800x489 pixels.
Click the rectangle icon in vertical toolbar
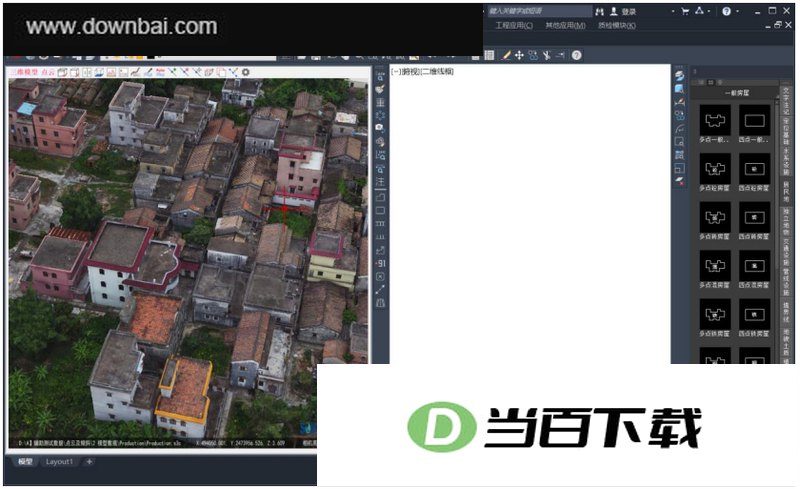380,210
